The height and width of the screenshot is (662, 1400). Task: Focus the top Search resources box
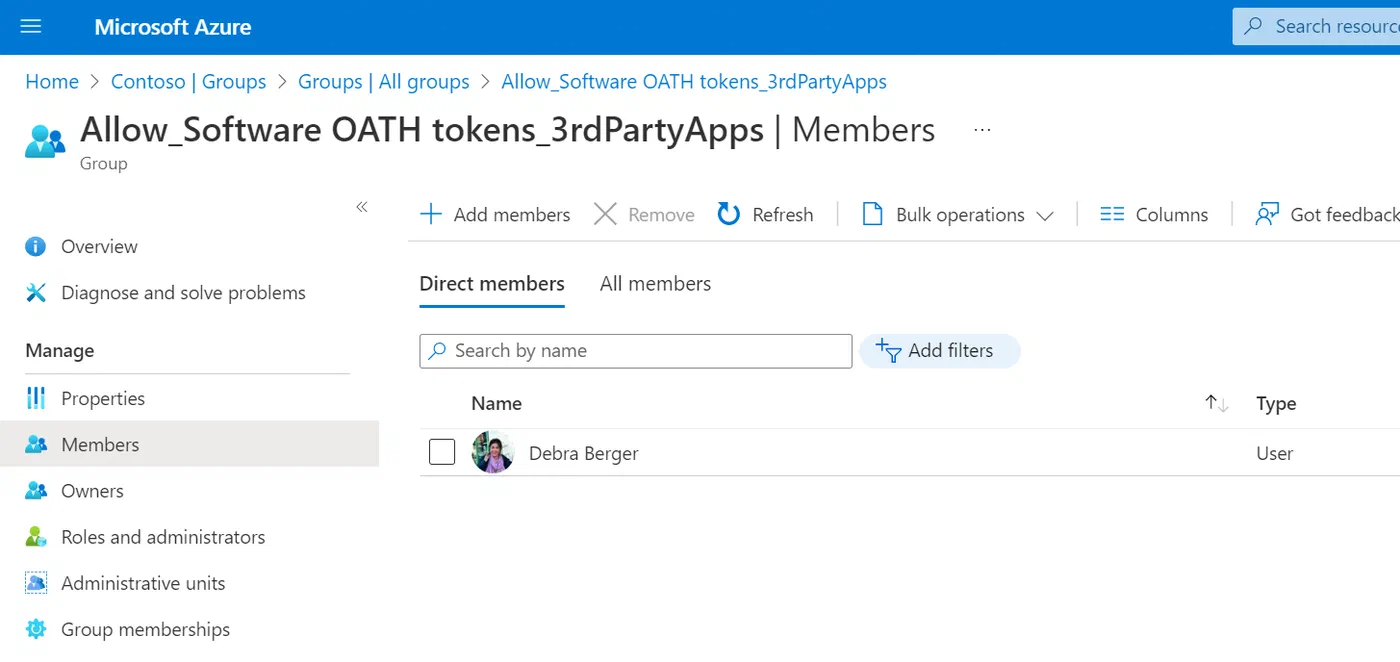coord(1316,27)
